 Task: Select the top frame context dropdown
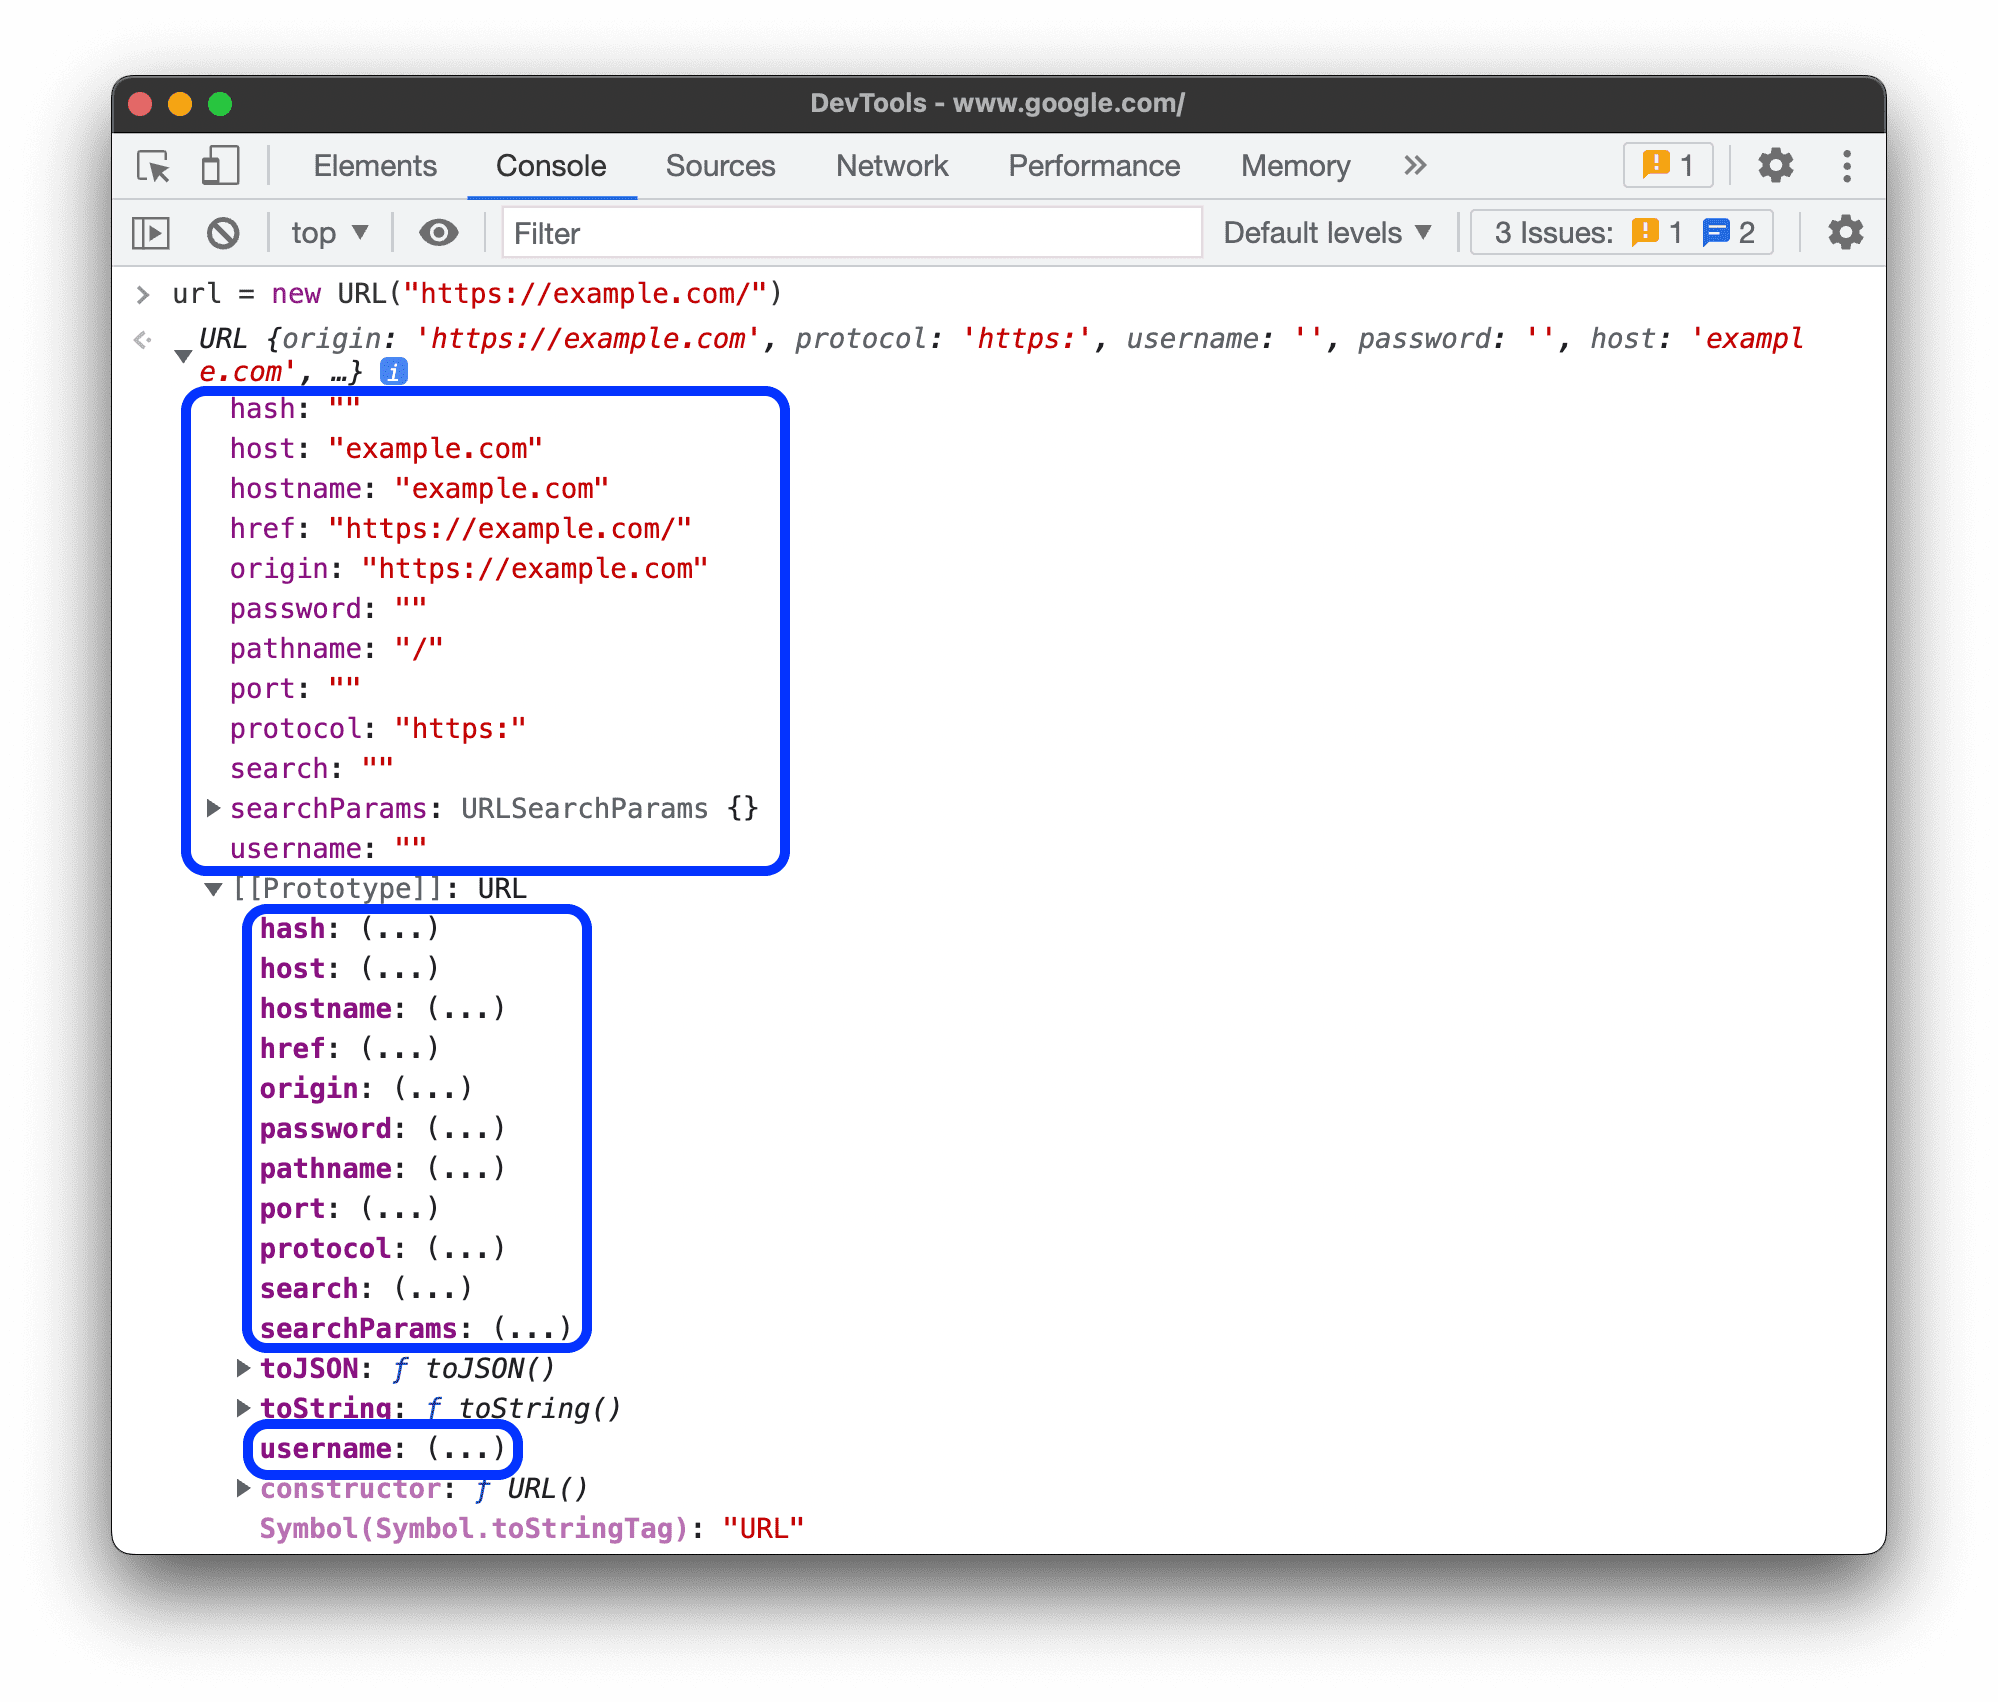324,233
